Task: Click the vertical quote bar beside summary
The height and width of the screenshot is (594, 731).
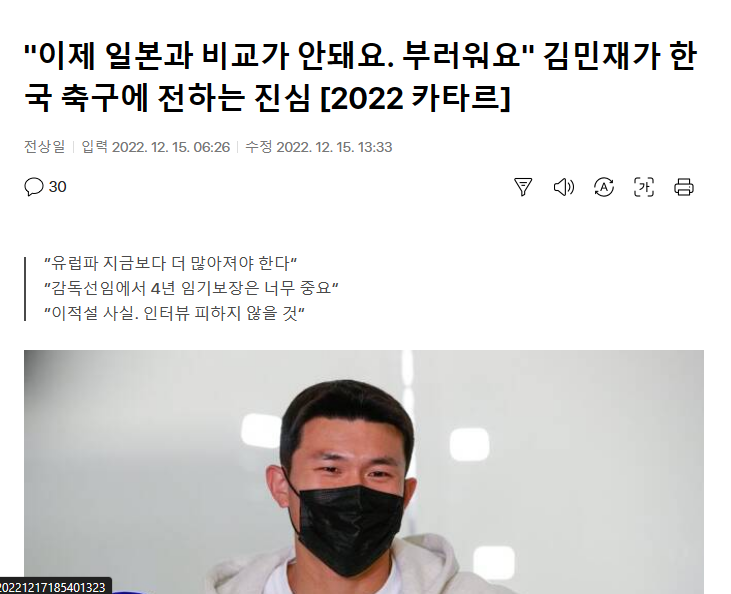Action: pos(25,289)
